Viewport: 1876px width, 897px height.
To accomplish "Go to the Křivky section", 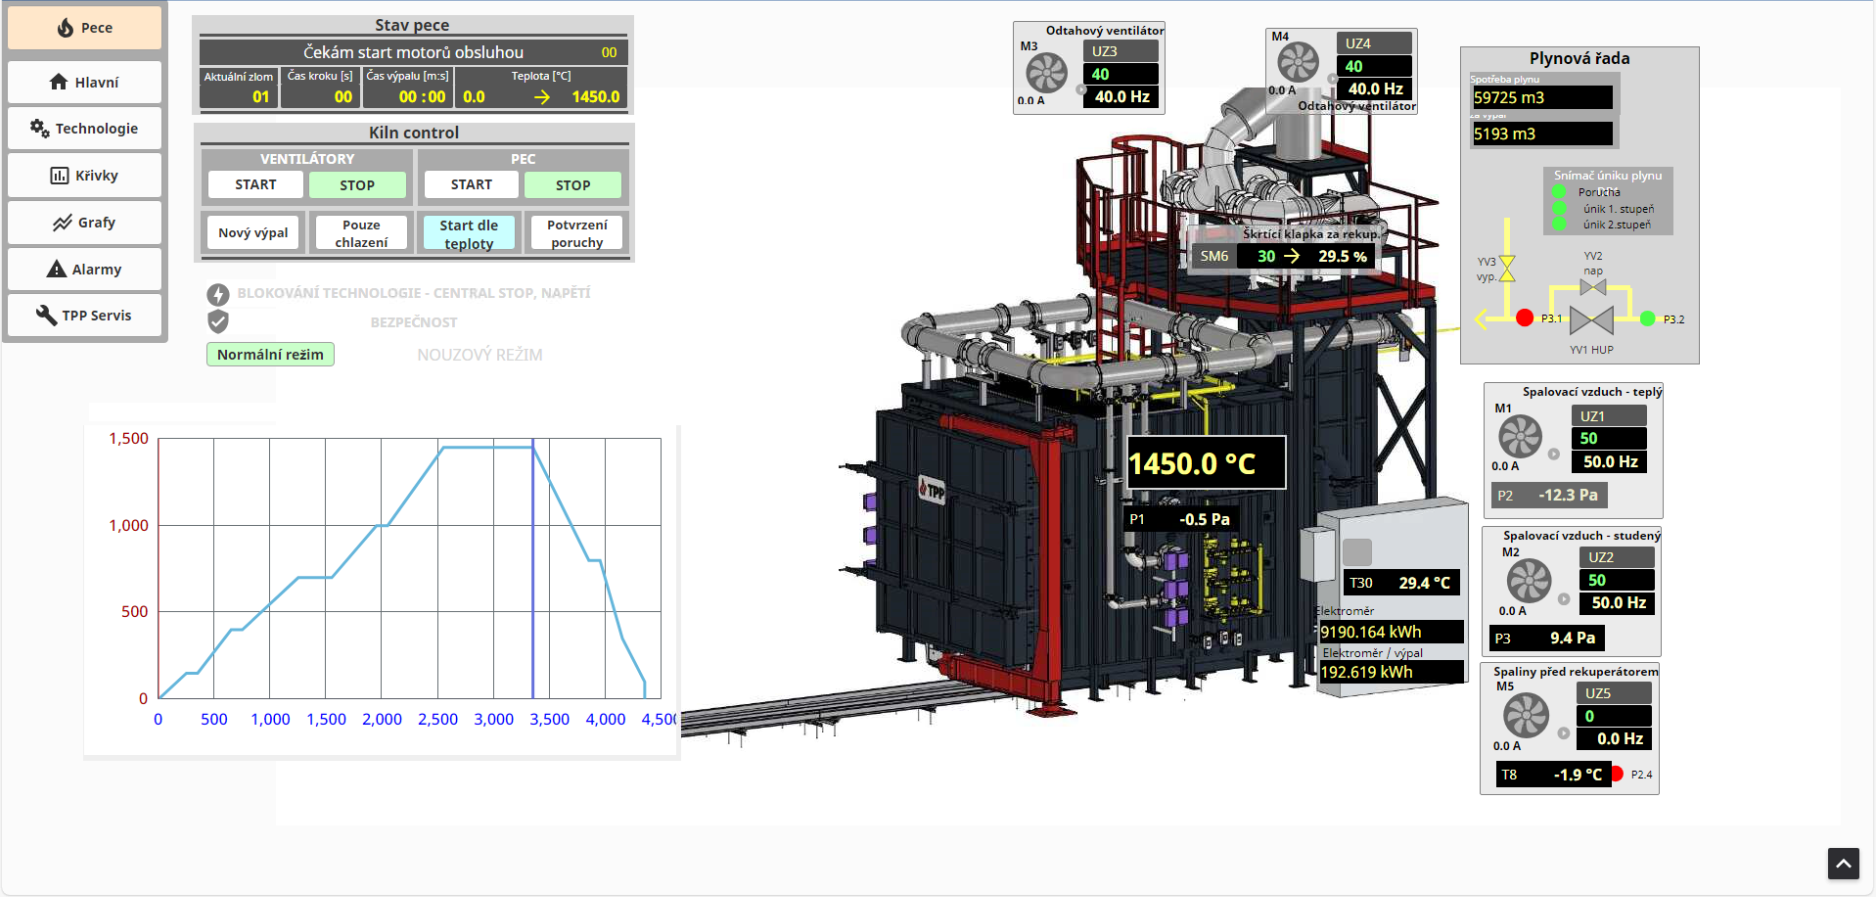I will (85, 176).
